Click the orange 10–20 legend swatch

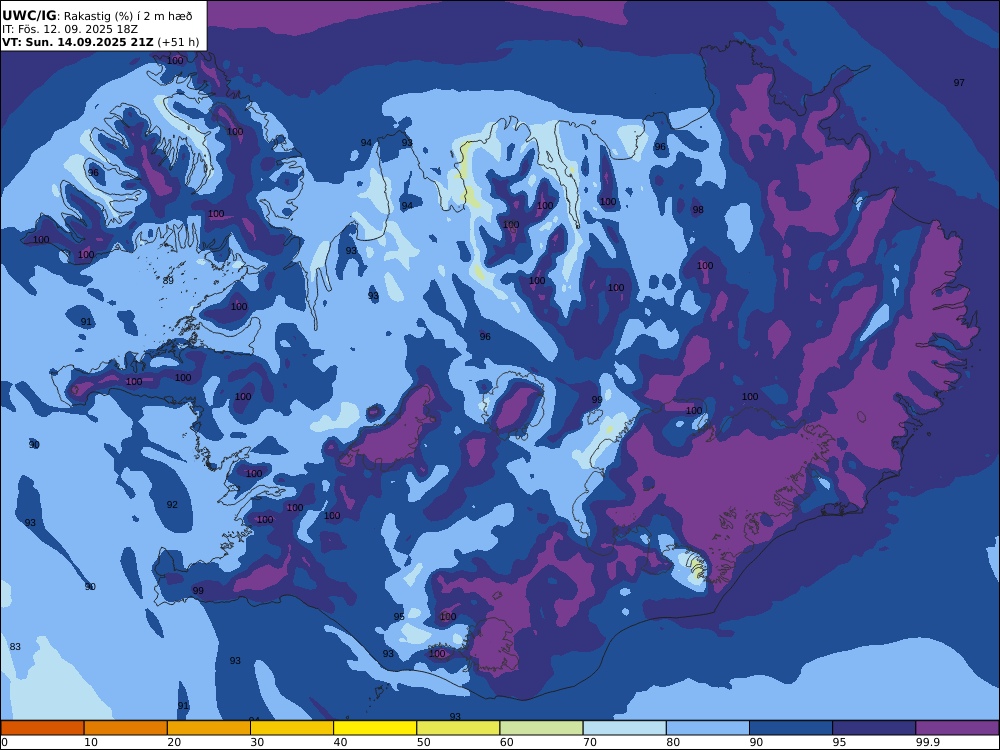point(126,728)
